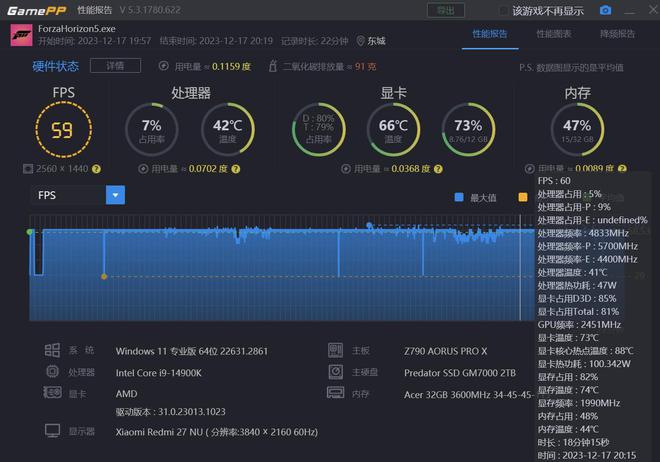Image resolution: width=660 pixels, height=462 pixels.
Task: Click the 显卡 graphics card icon
Action: pyautogui.click(x=52, y=393)
